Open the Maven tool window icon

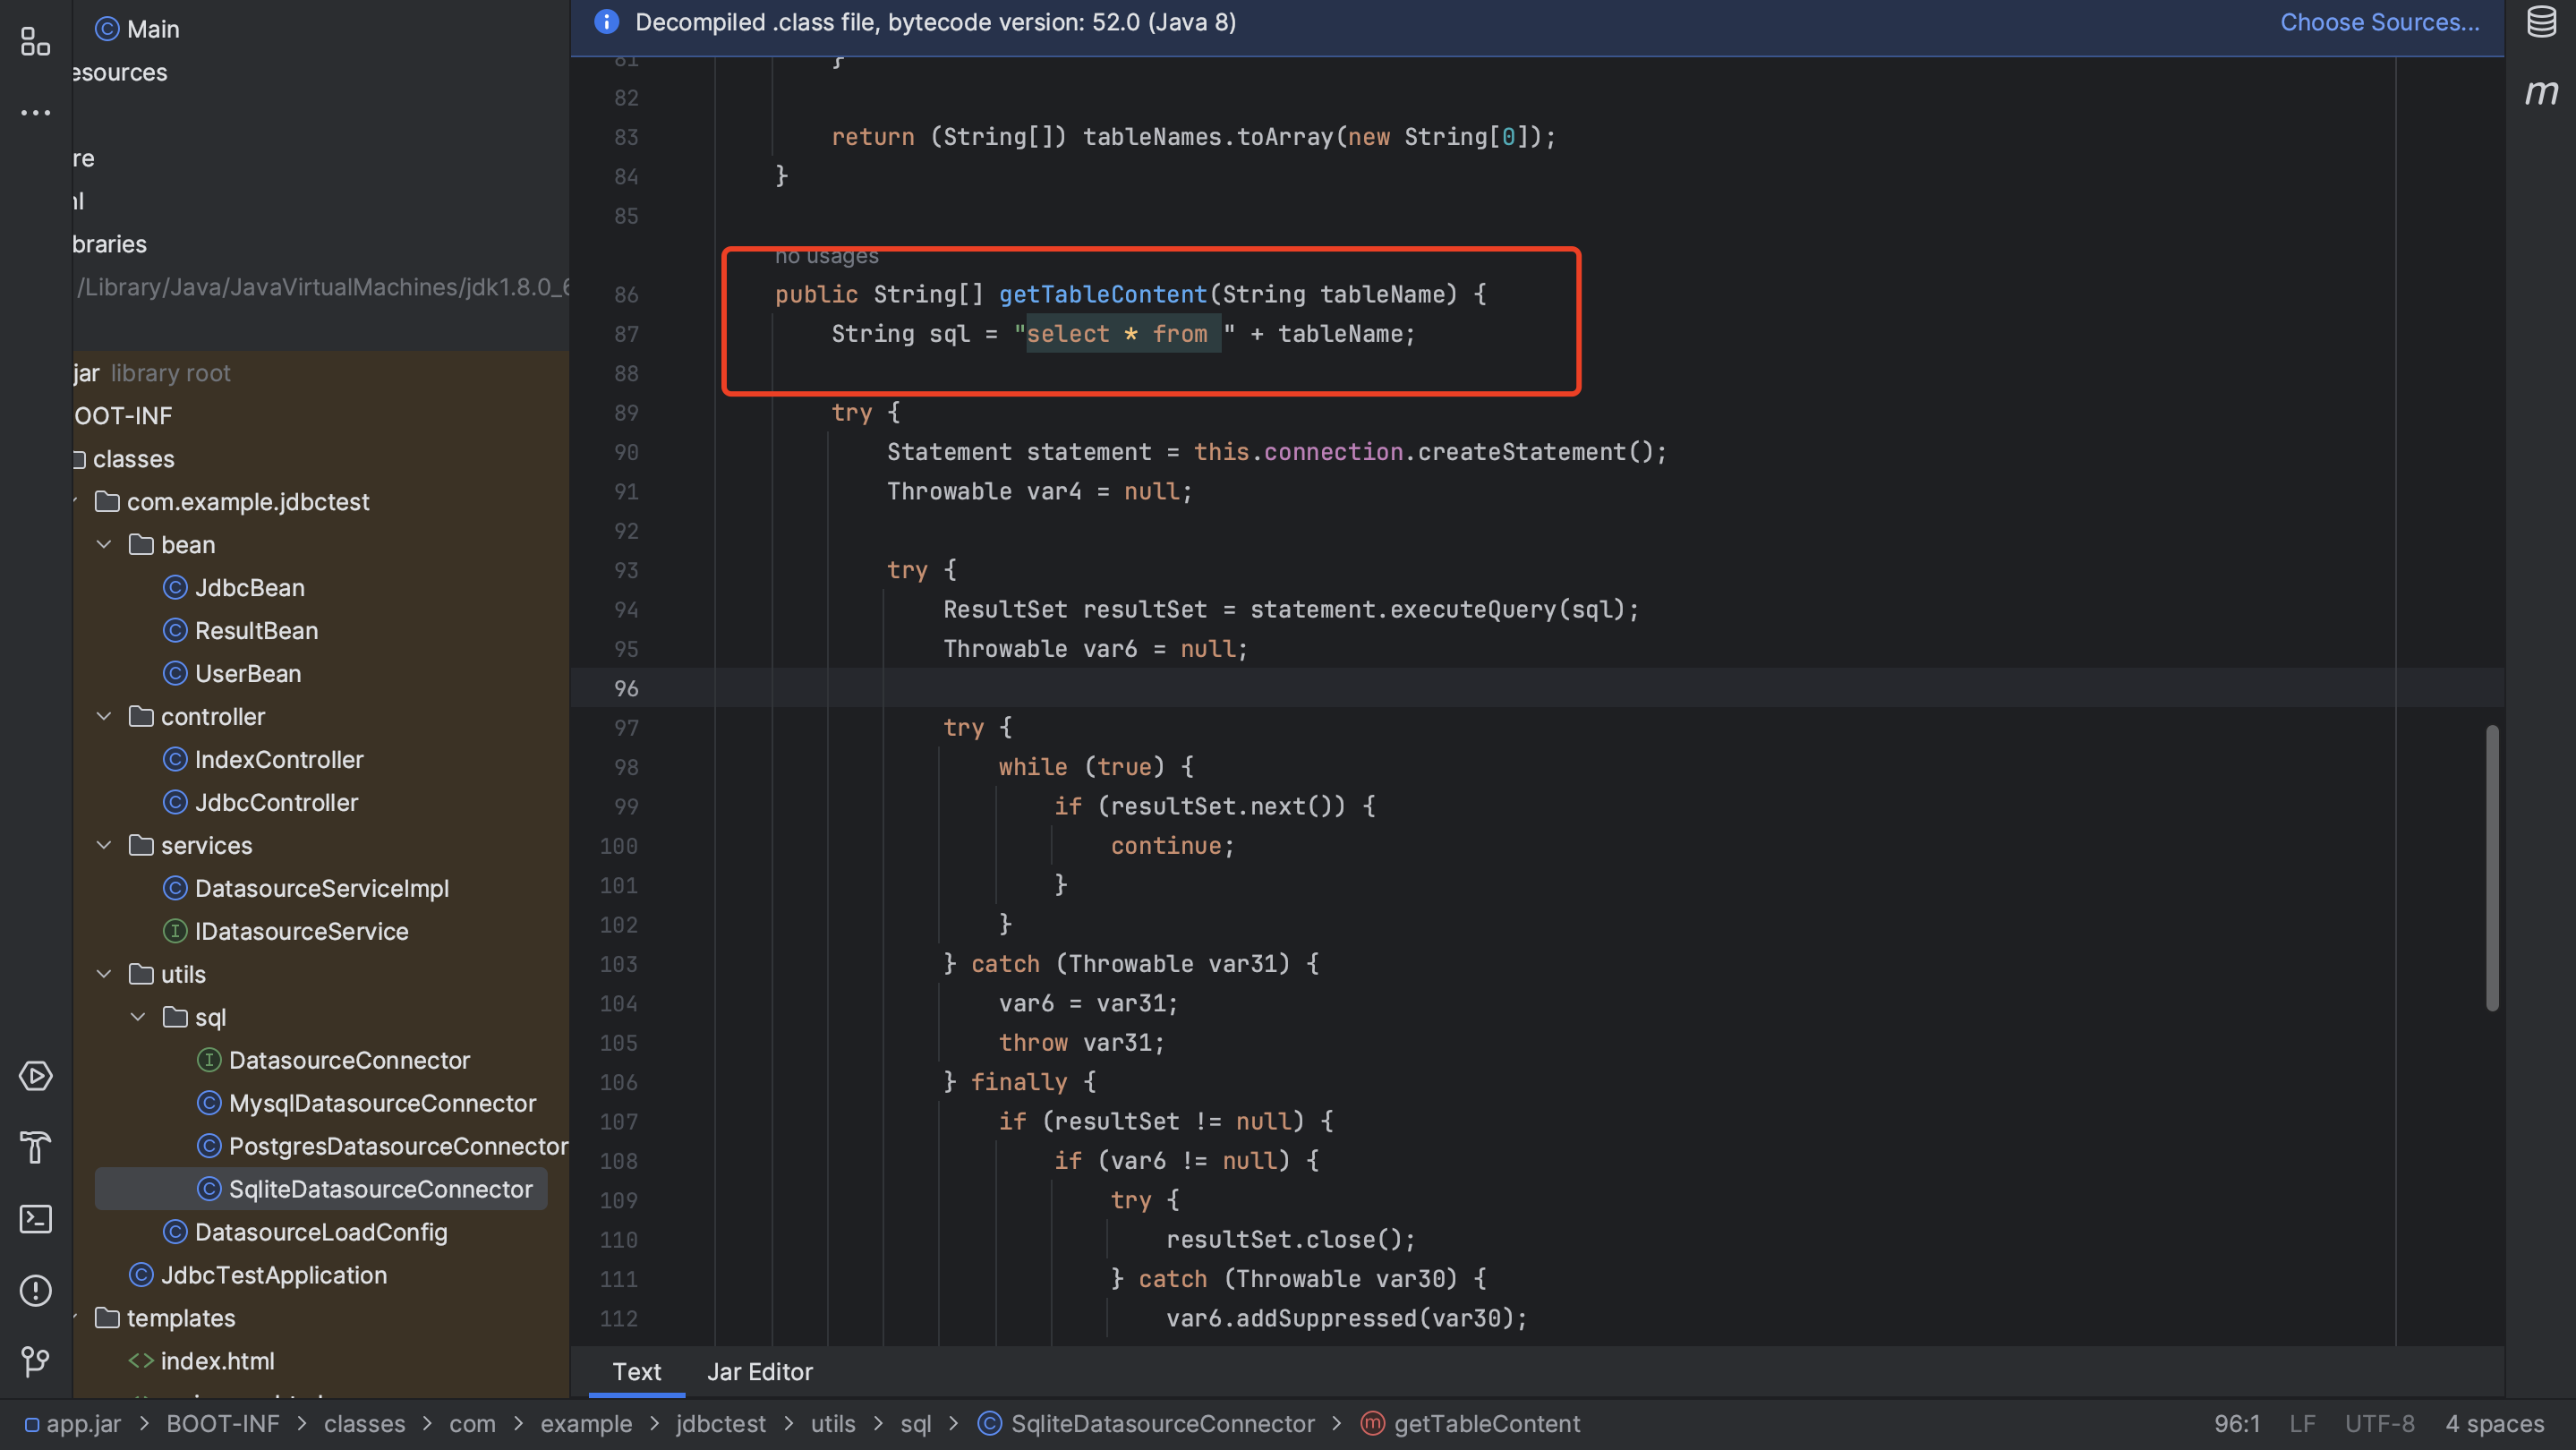point(2541,92)
